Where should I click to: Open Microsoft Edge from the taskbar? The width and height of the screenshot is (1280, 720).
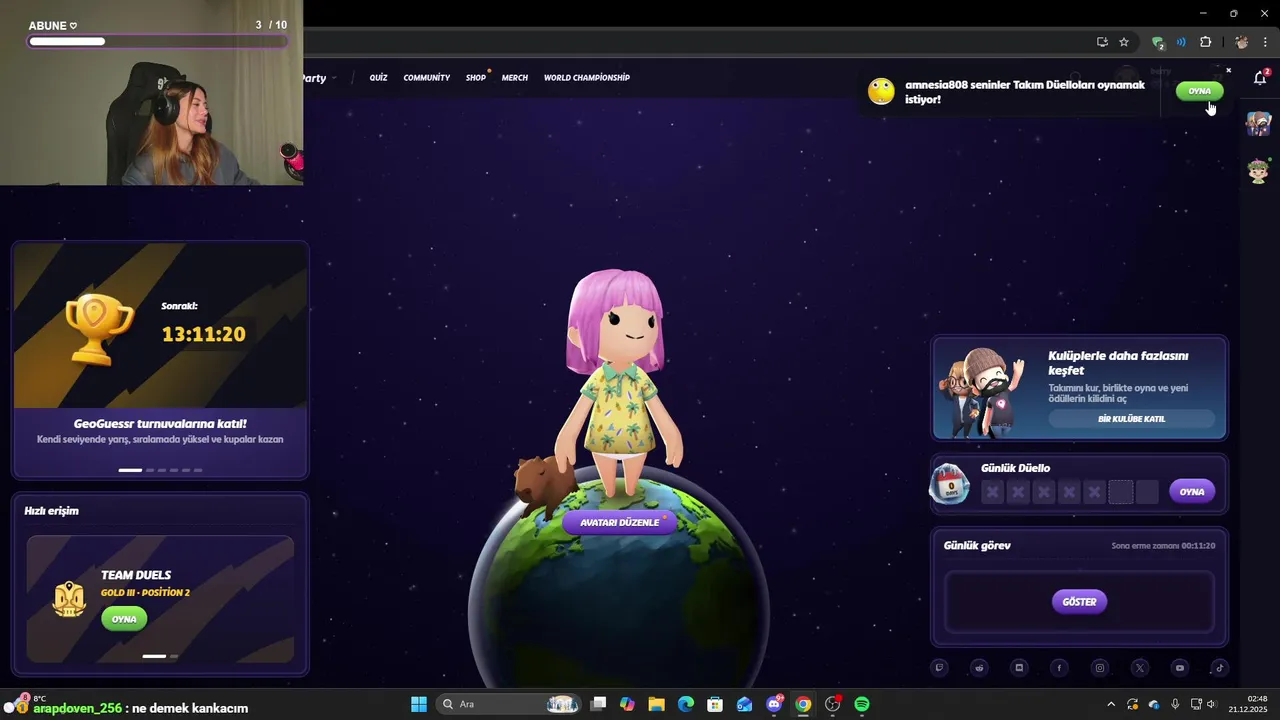686,704
